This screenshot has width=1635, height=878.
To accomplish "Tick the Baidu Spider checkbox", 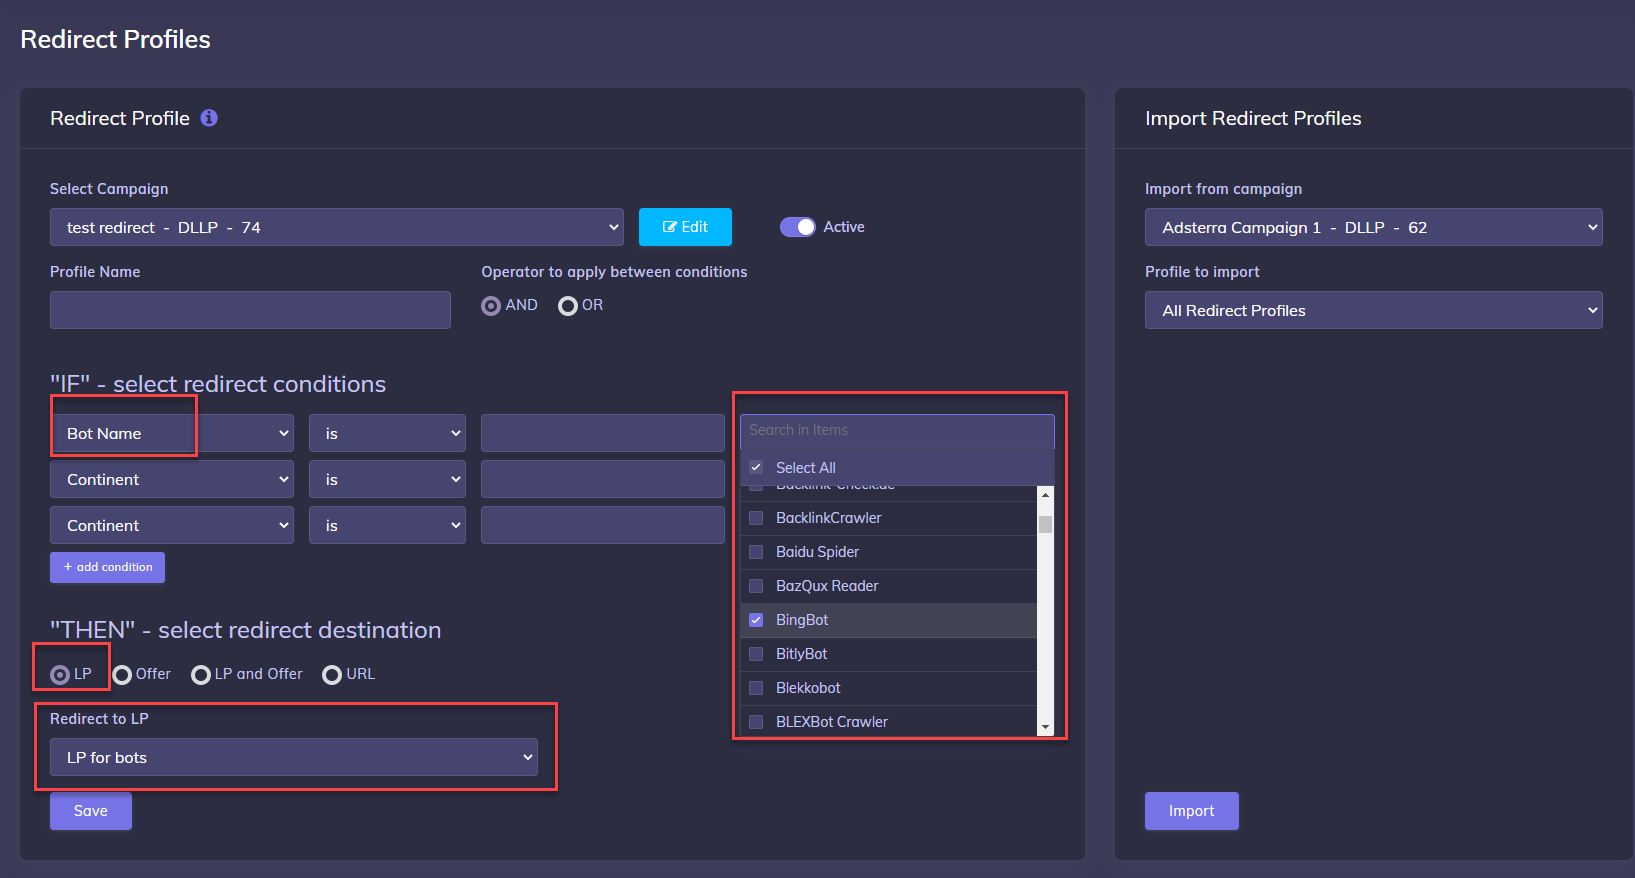I will [756, 552].
